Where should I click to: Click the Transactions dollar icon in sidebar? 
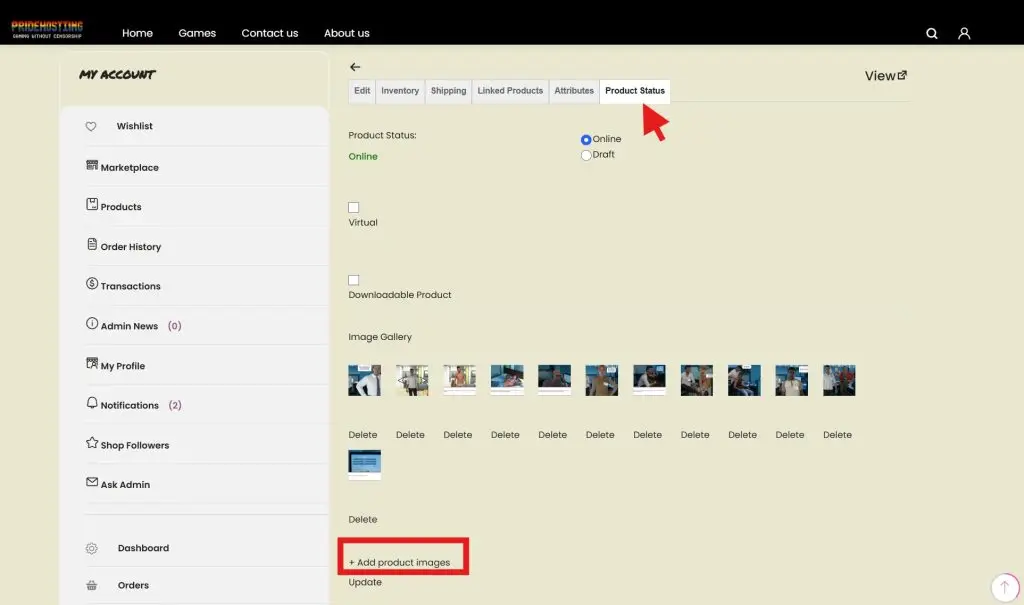[92, 285]
